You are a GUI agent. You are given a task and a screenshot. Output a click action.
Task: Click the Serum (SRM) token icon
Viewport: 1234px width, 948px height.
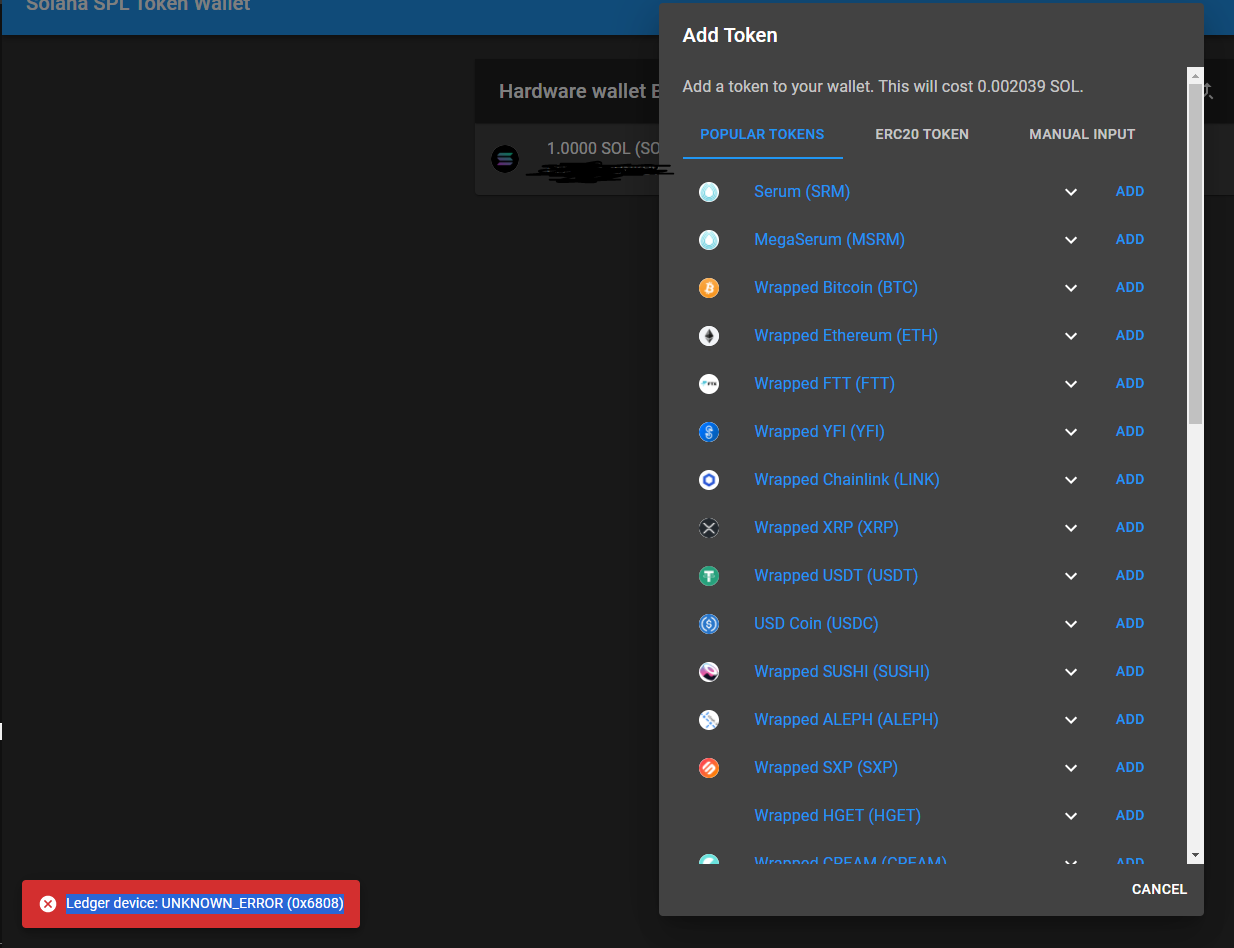pyautogui.click(x=709, y=192)
